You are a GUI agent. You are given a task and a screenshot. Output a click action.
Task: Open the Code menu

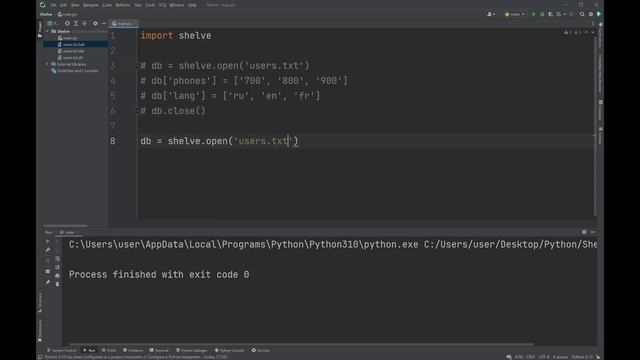click(107, 5)
